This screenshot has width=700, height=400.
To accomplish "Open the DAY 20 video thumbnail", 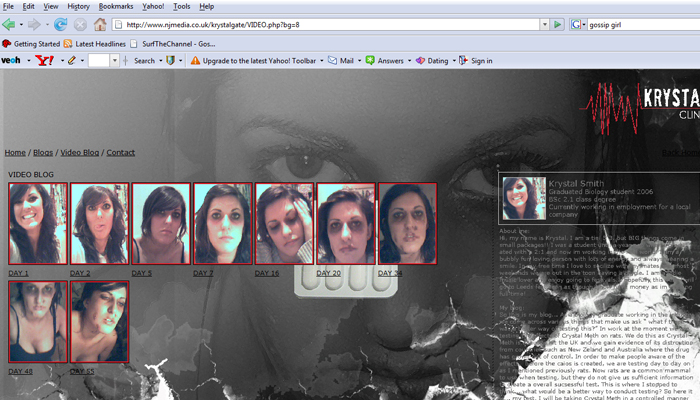I will tap(346, 223).
